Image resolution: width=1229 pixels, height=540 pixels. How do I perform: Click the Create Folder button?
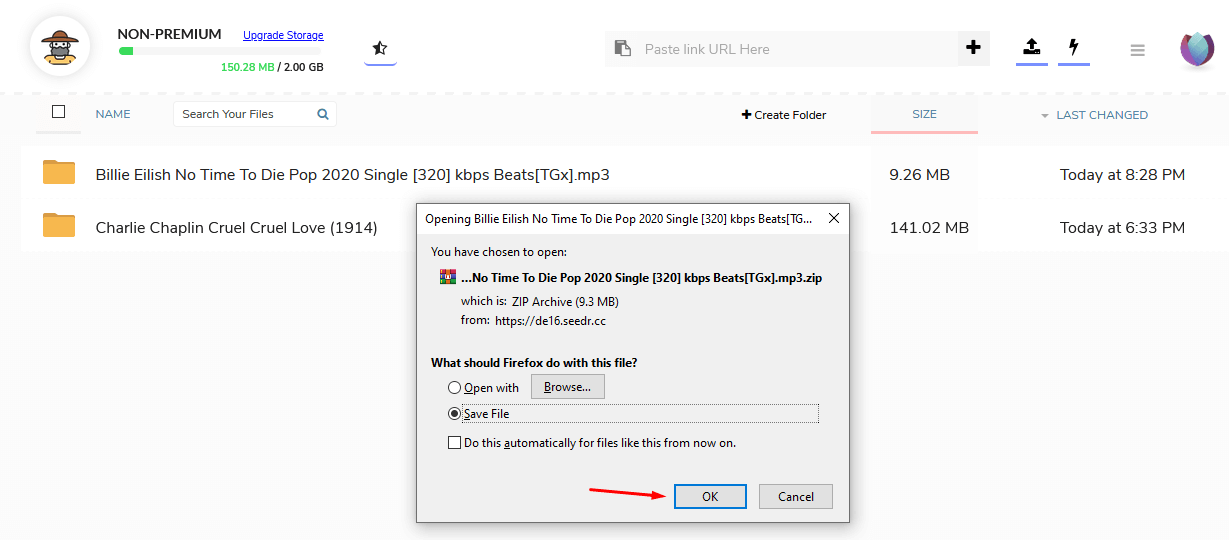pos(784,115)
